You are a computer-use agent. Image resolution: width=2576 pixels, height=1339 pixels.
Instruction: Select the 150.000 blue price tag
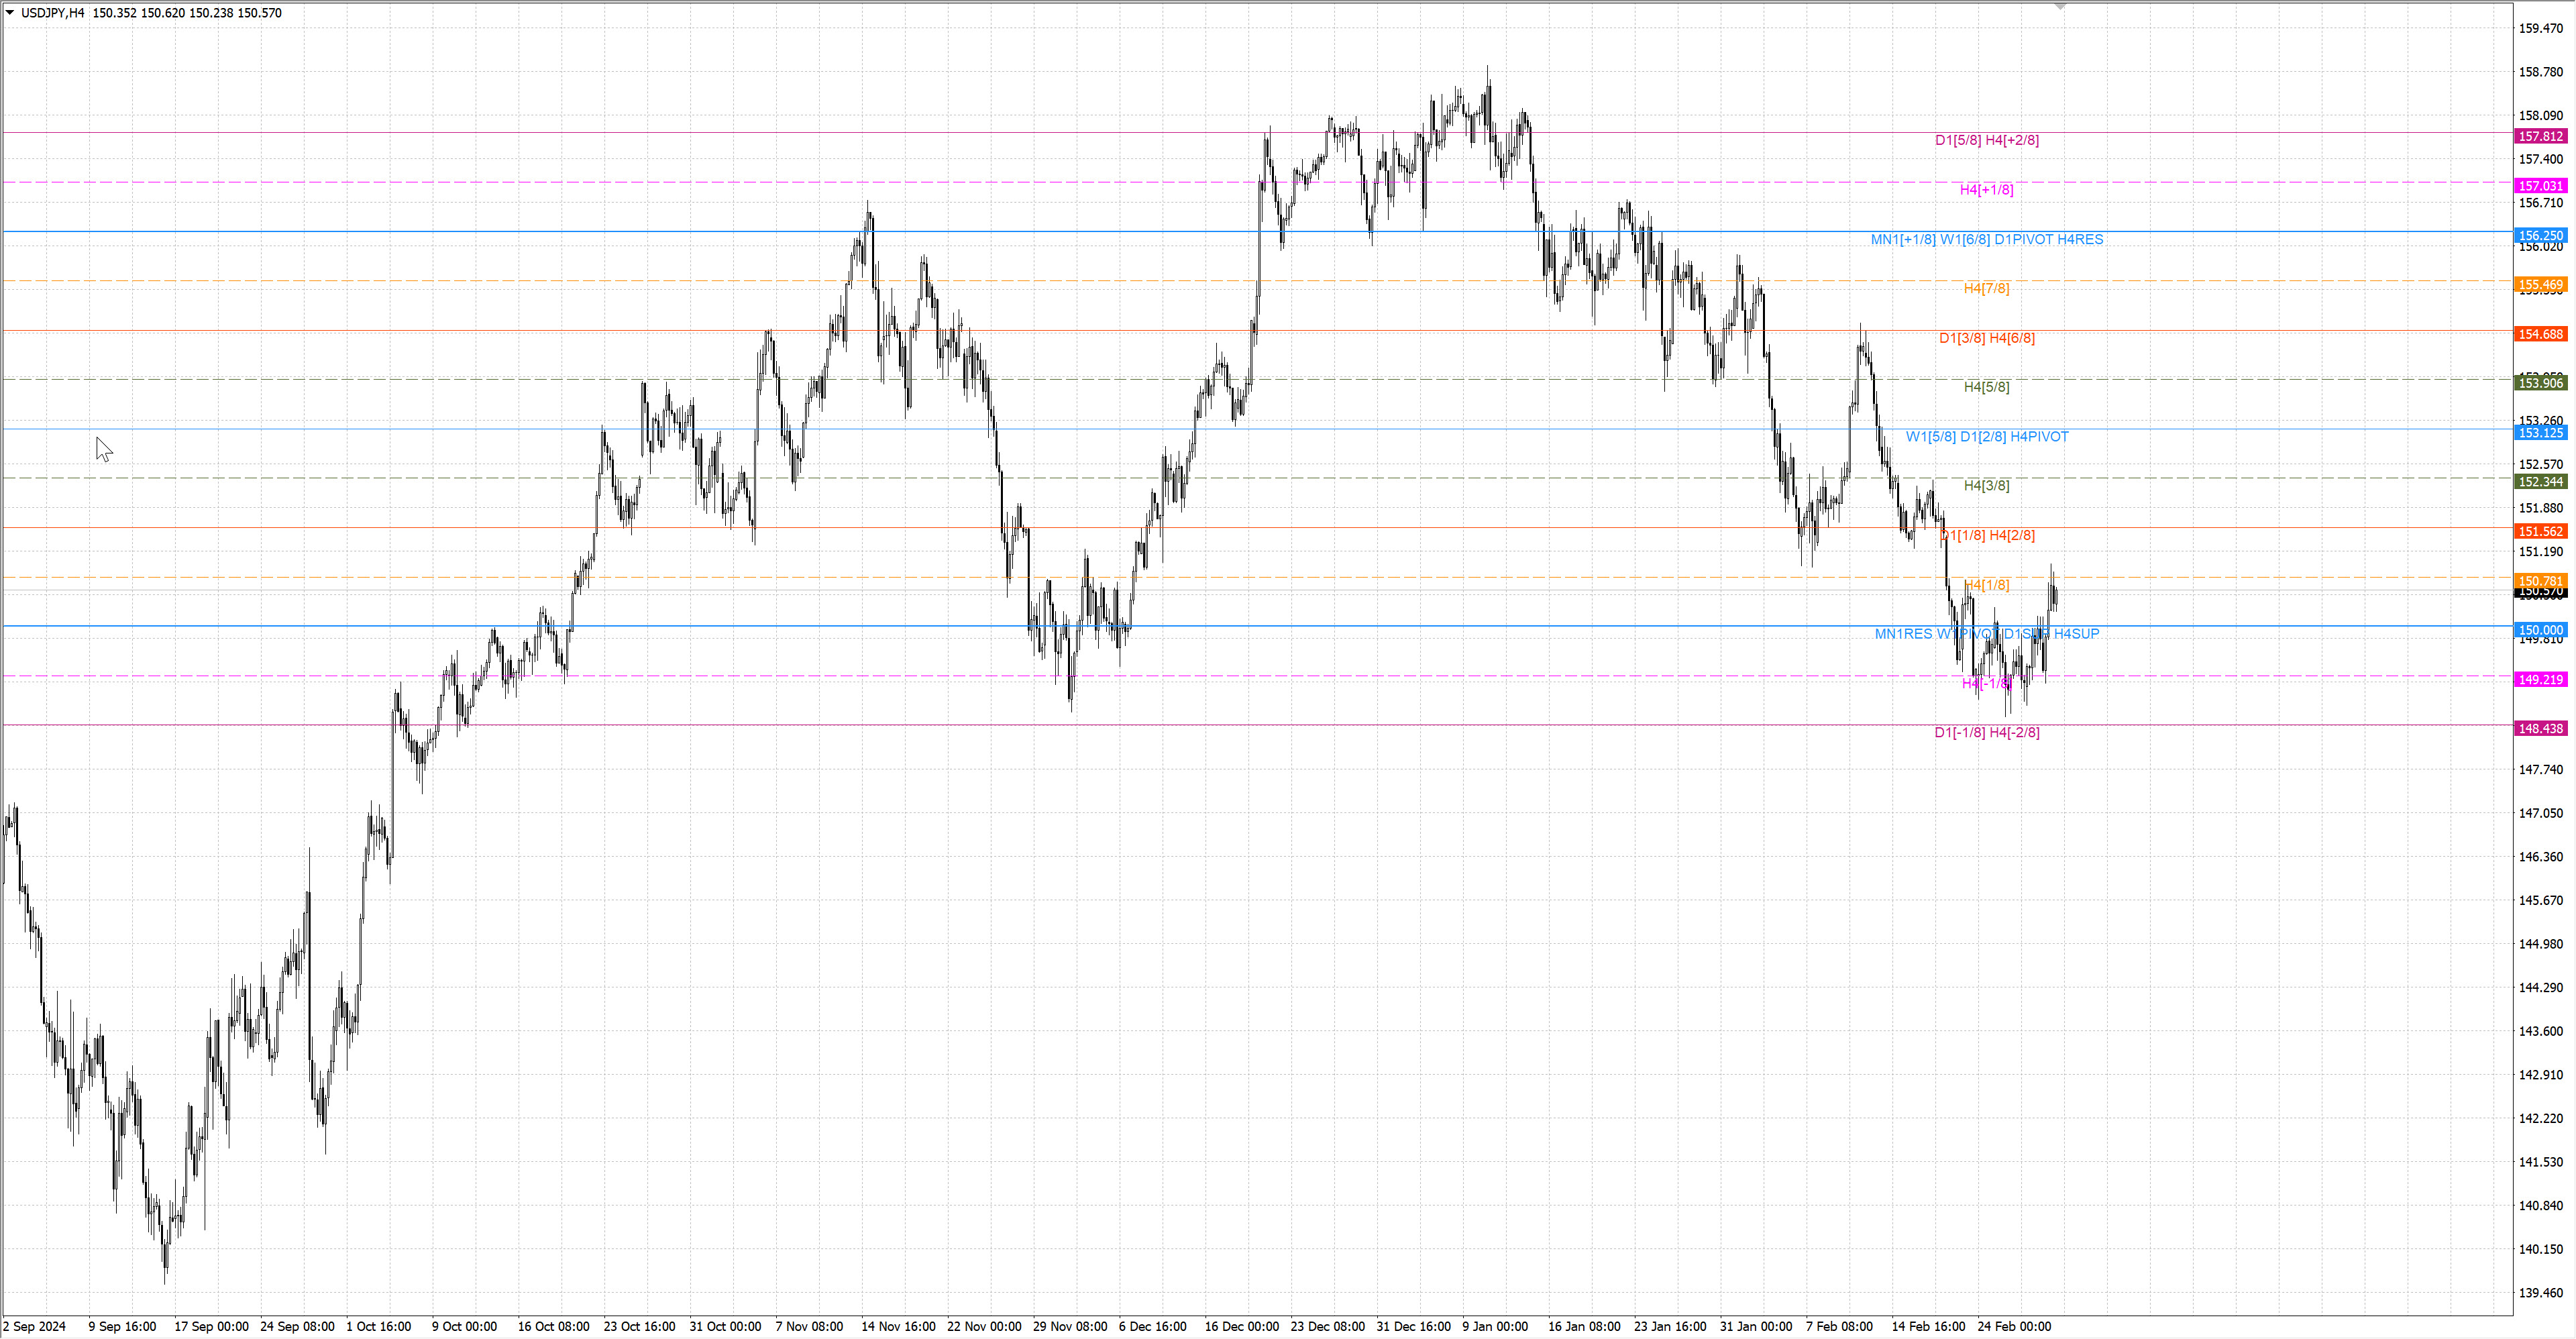pos(2540,630)
